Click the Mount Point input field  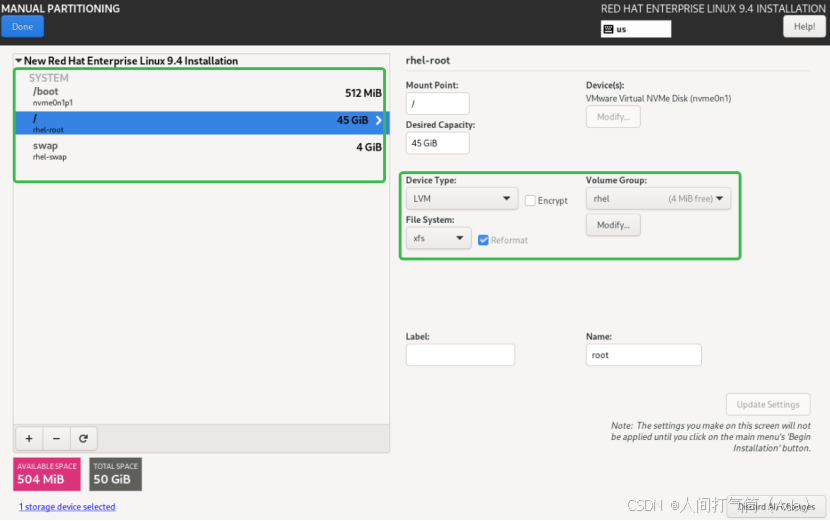(x=437, y=104)
